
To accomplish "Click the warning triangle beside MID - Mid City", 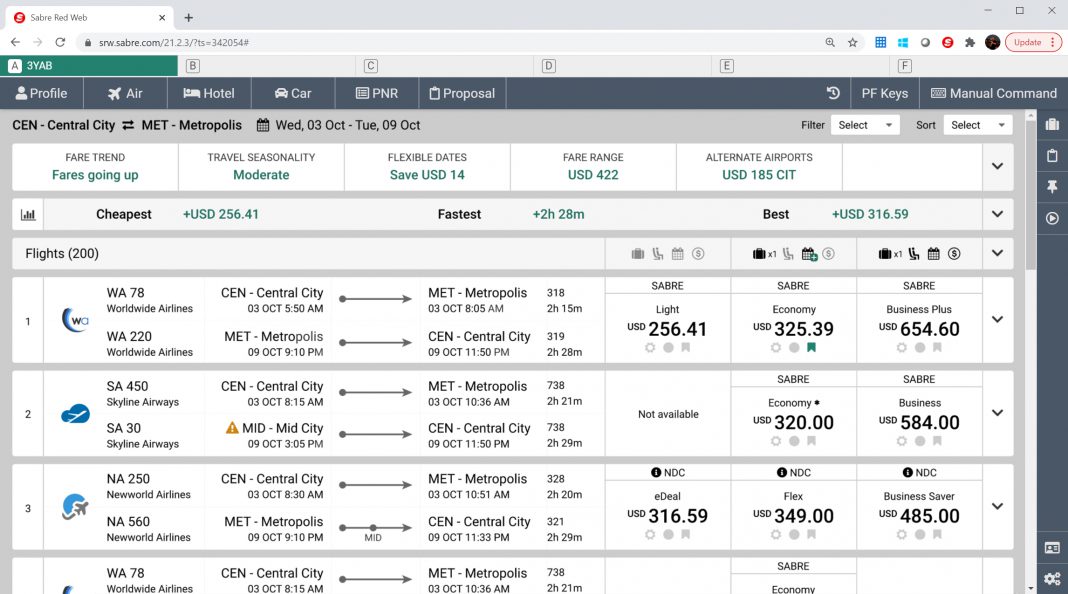I will 232,428.
